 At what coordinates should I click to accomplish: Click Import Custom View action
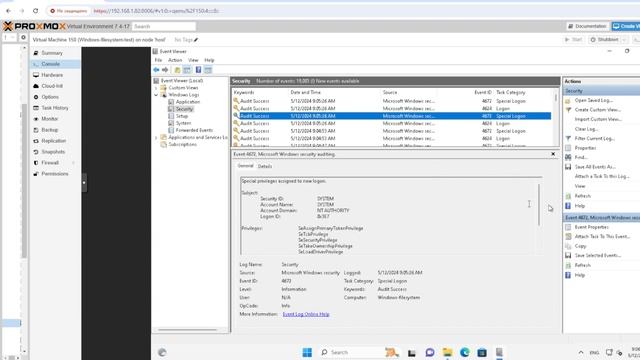598,119
